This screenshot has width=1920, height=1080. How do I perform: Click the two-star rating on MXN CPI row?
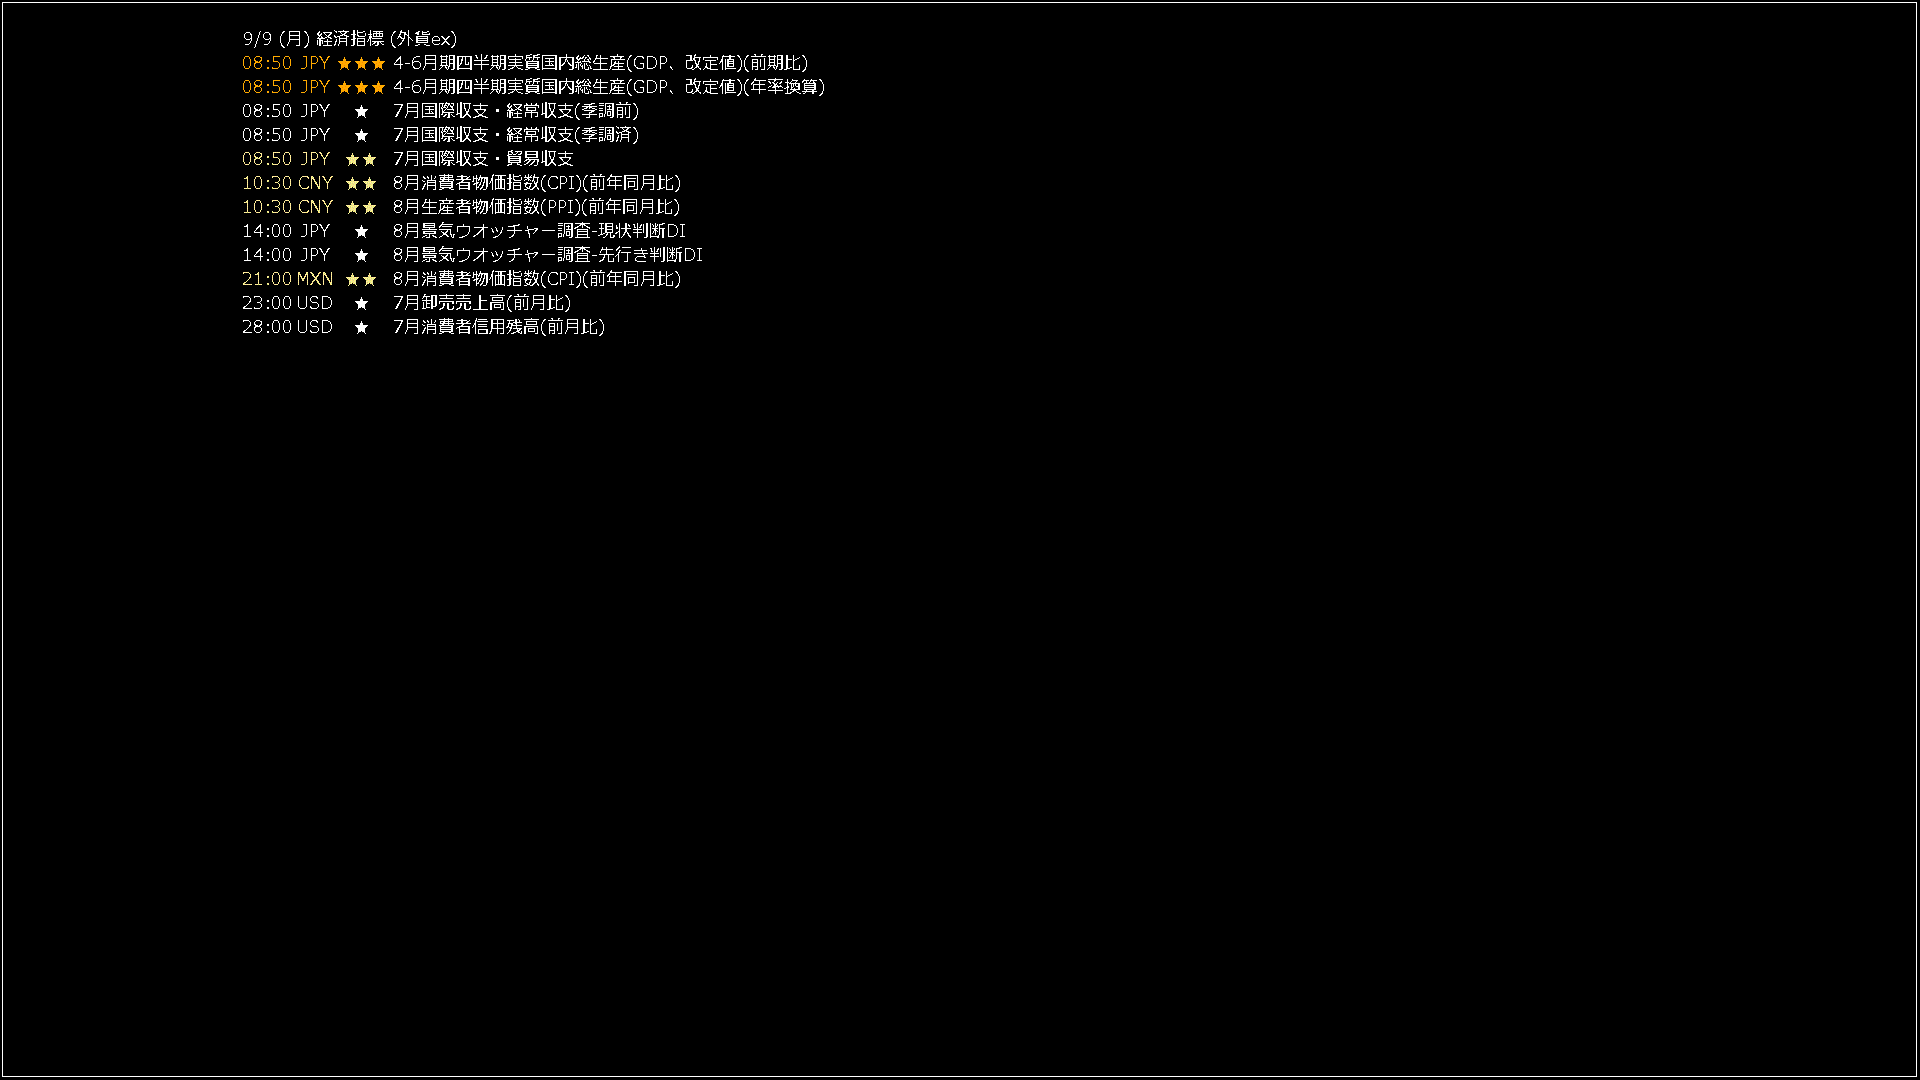pos(361,279)
